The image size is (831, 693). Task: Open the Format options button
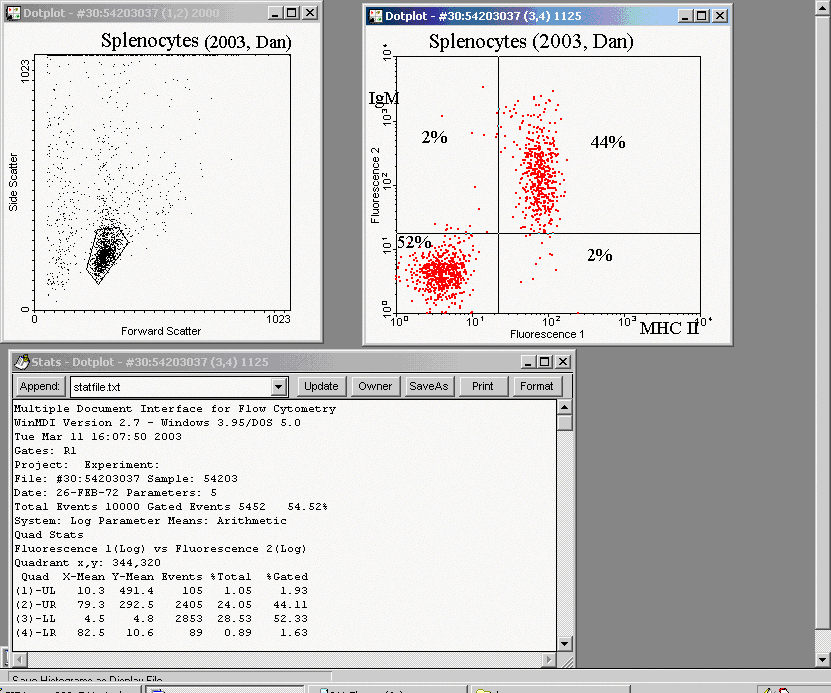[x=536, y=386]
